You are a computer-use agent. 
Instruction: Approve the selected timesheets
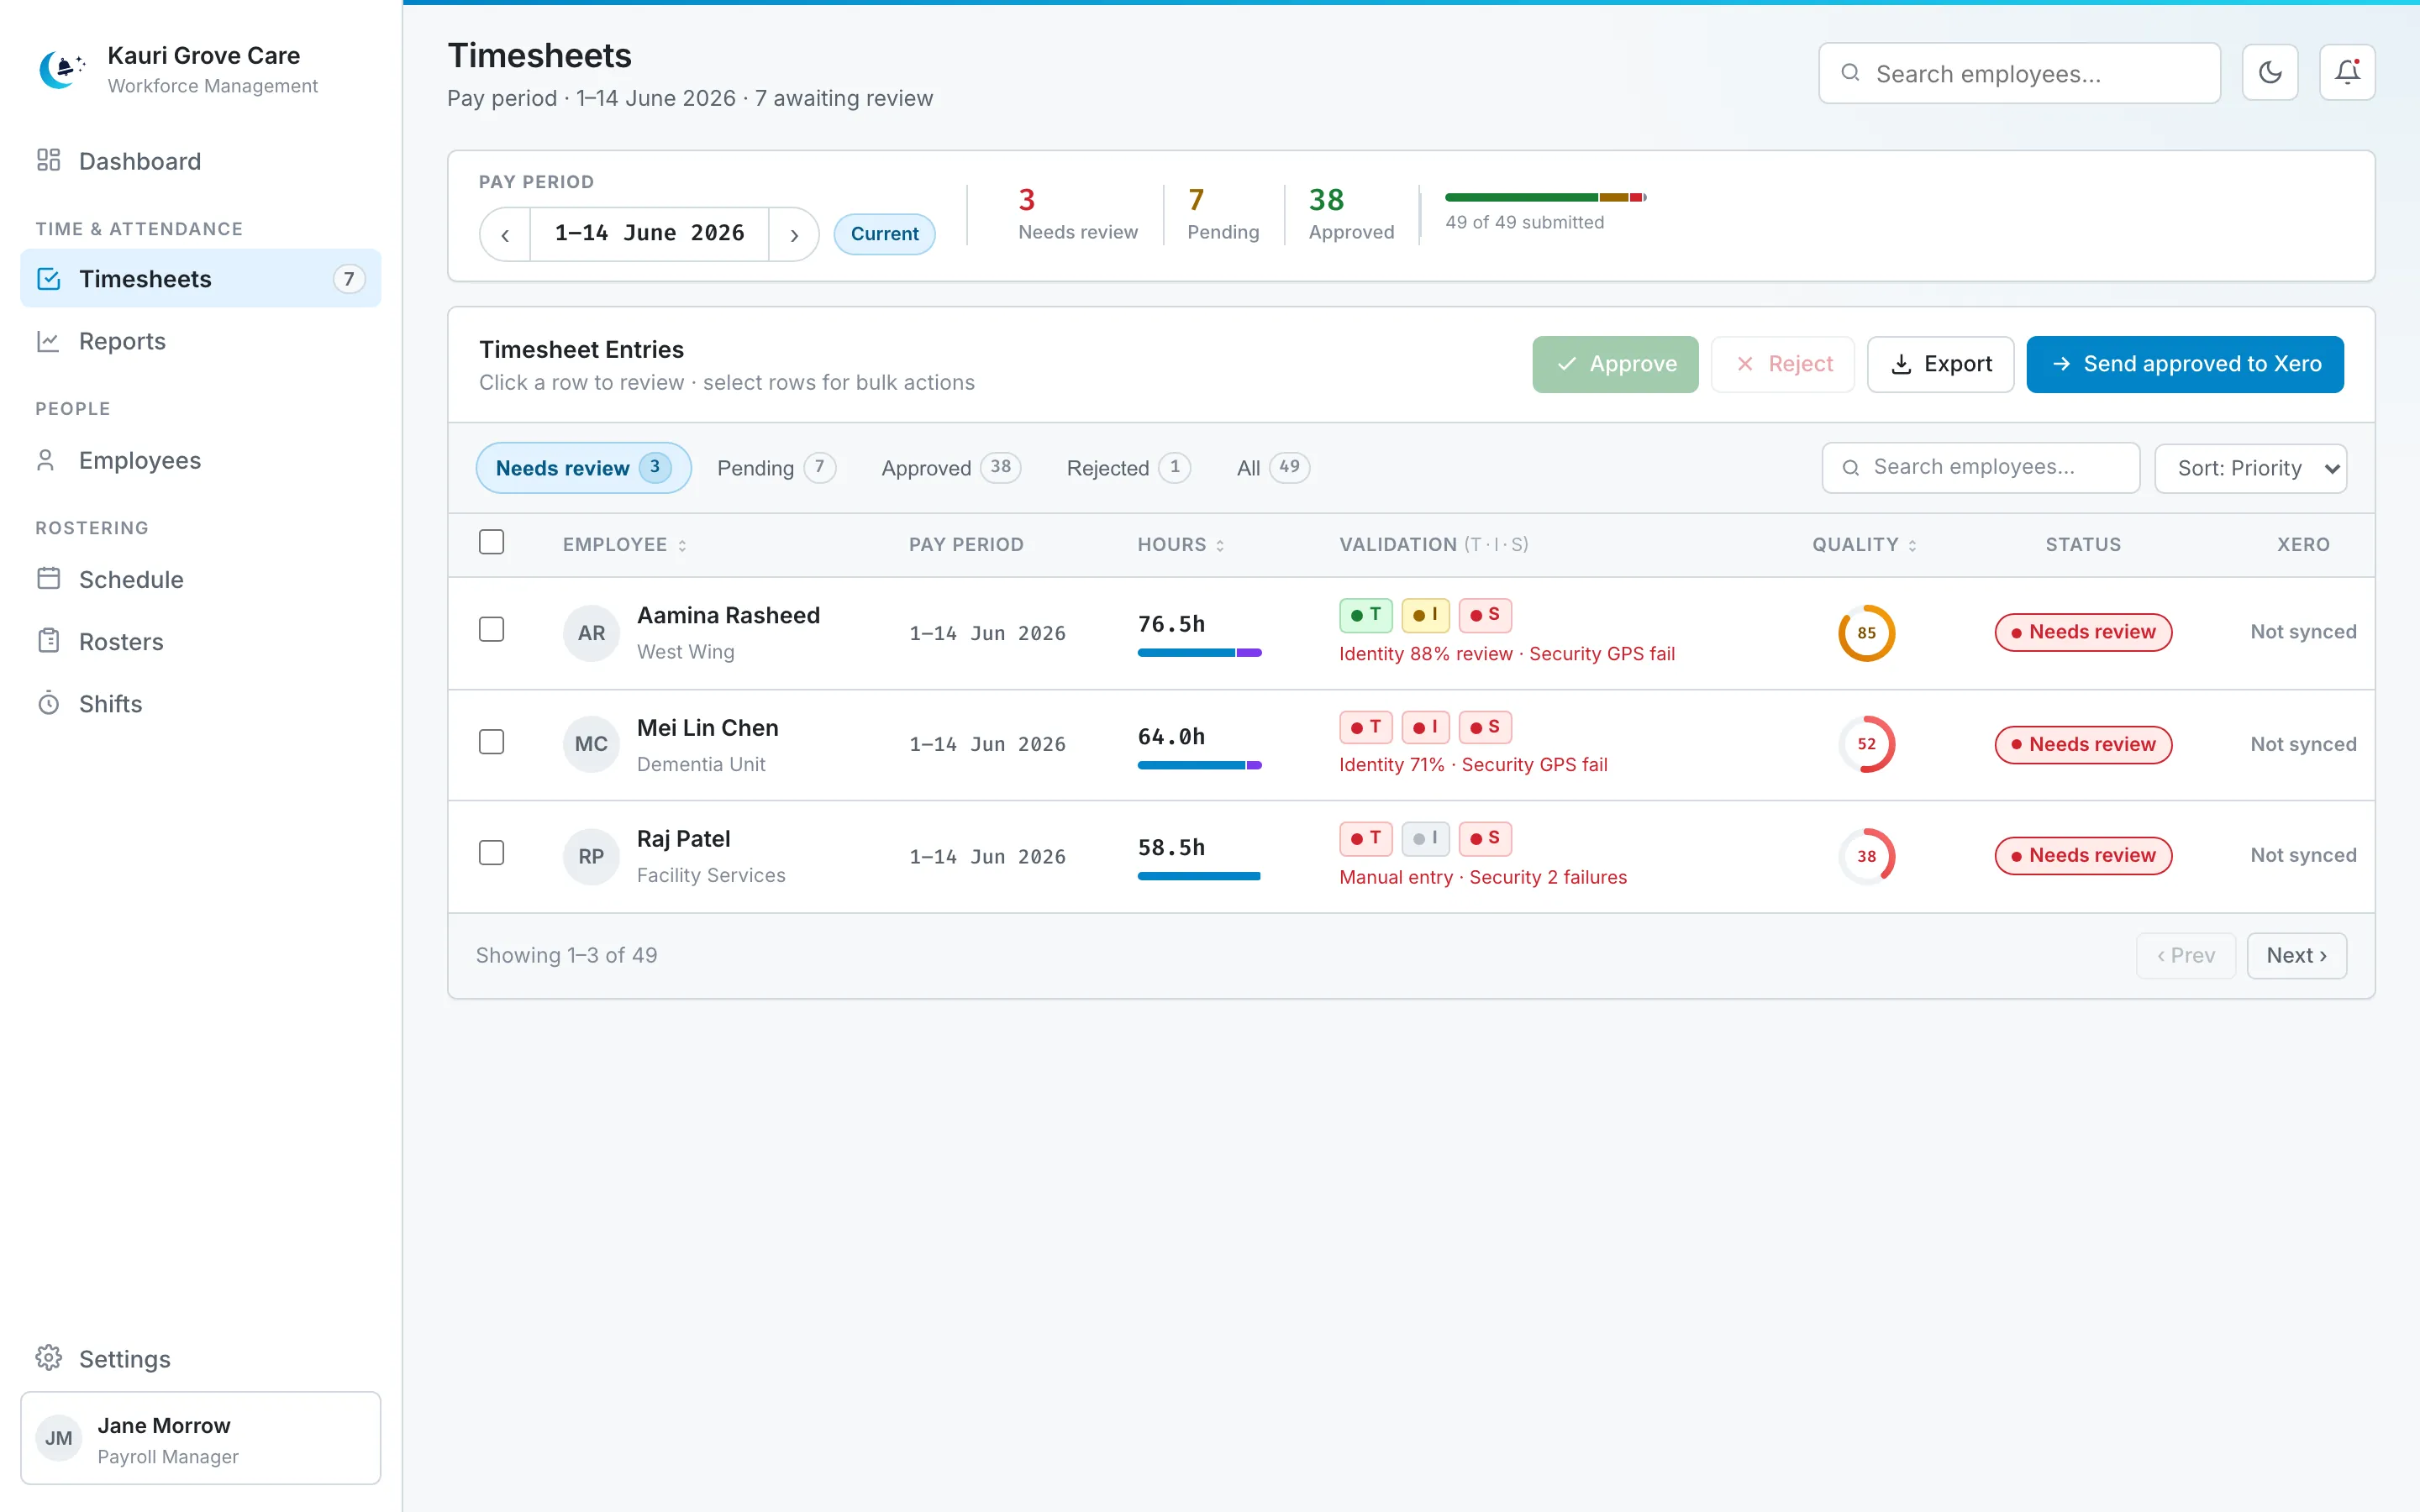pos(1615,364)
